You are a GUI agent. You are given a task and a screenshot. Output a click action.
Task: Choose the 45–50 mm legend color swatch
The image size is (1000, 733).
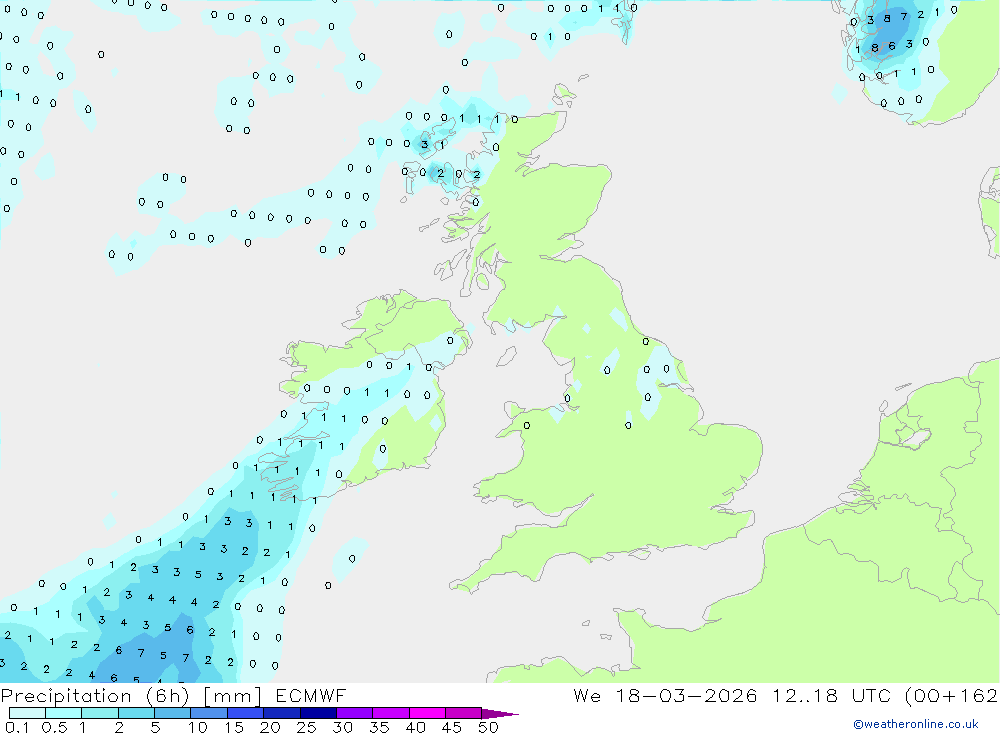coord(464,713)
